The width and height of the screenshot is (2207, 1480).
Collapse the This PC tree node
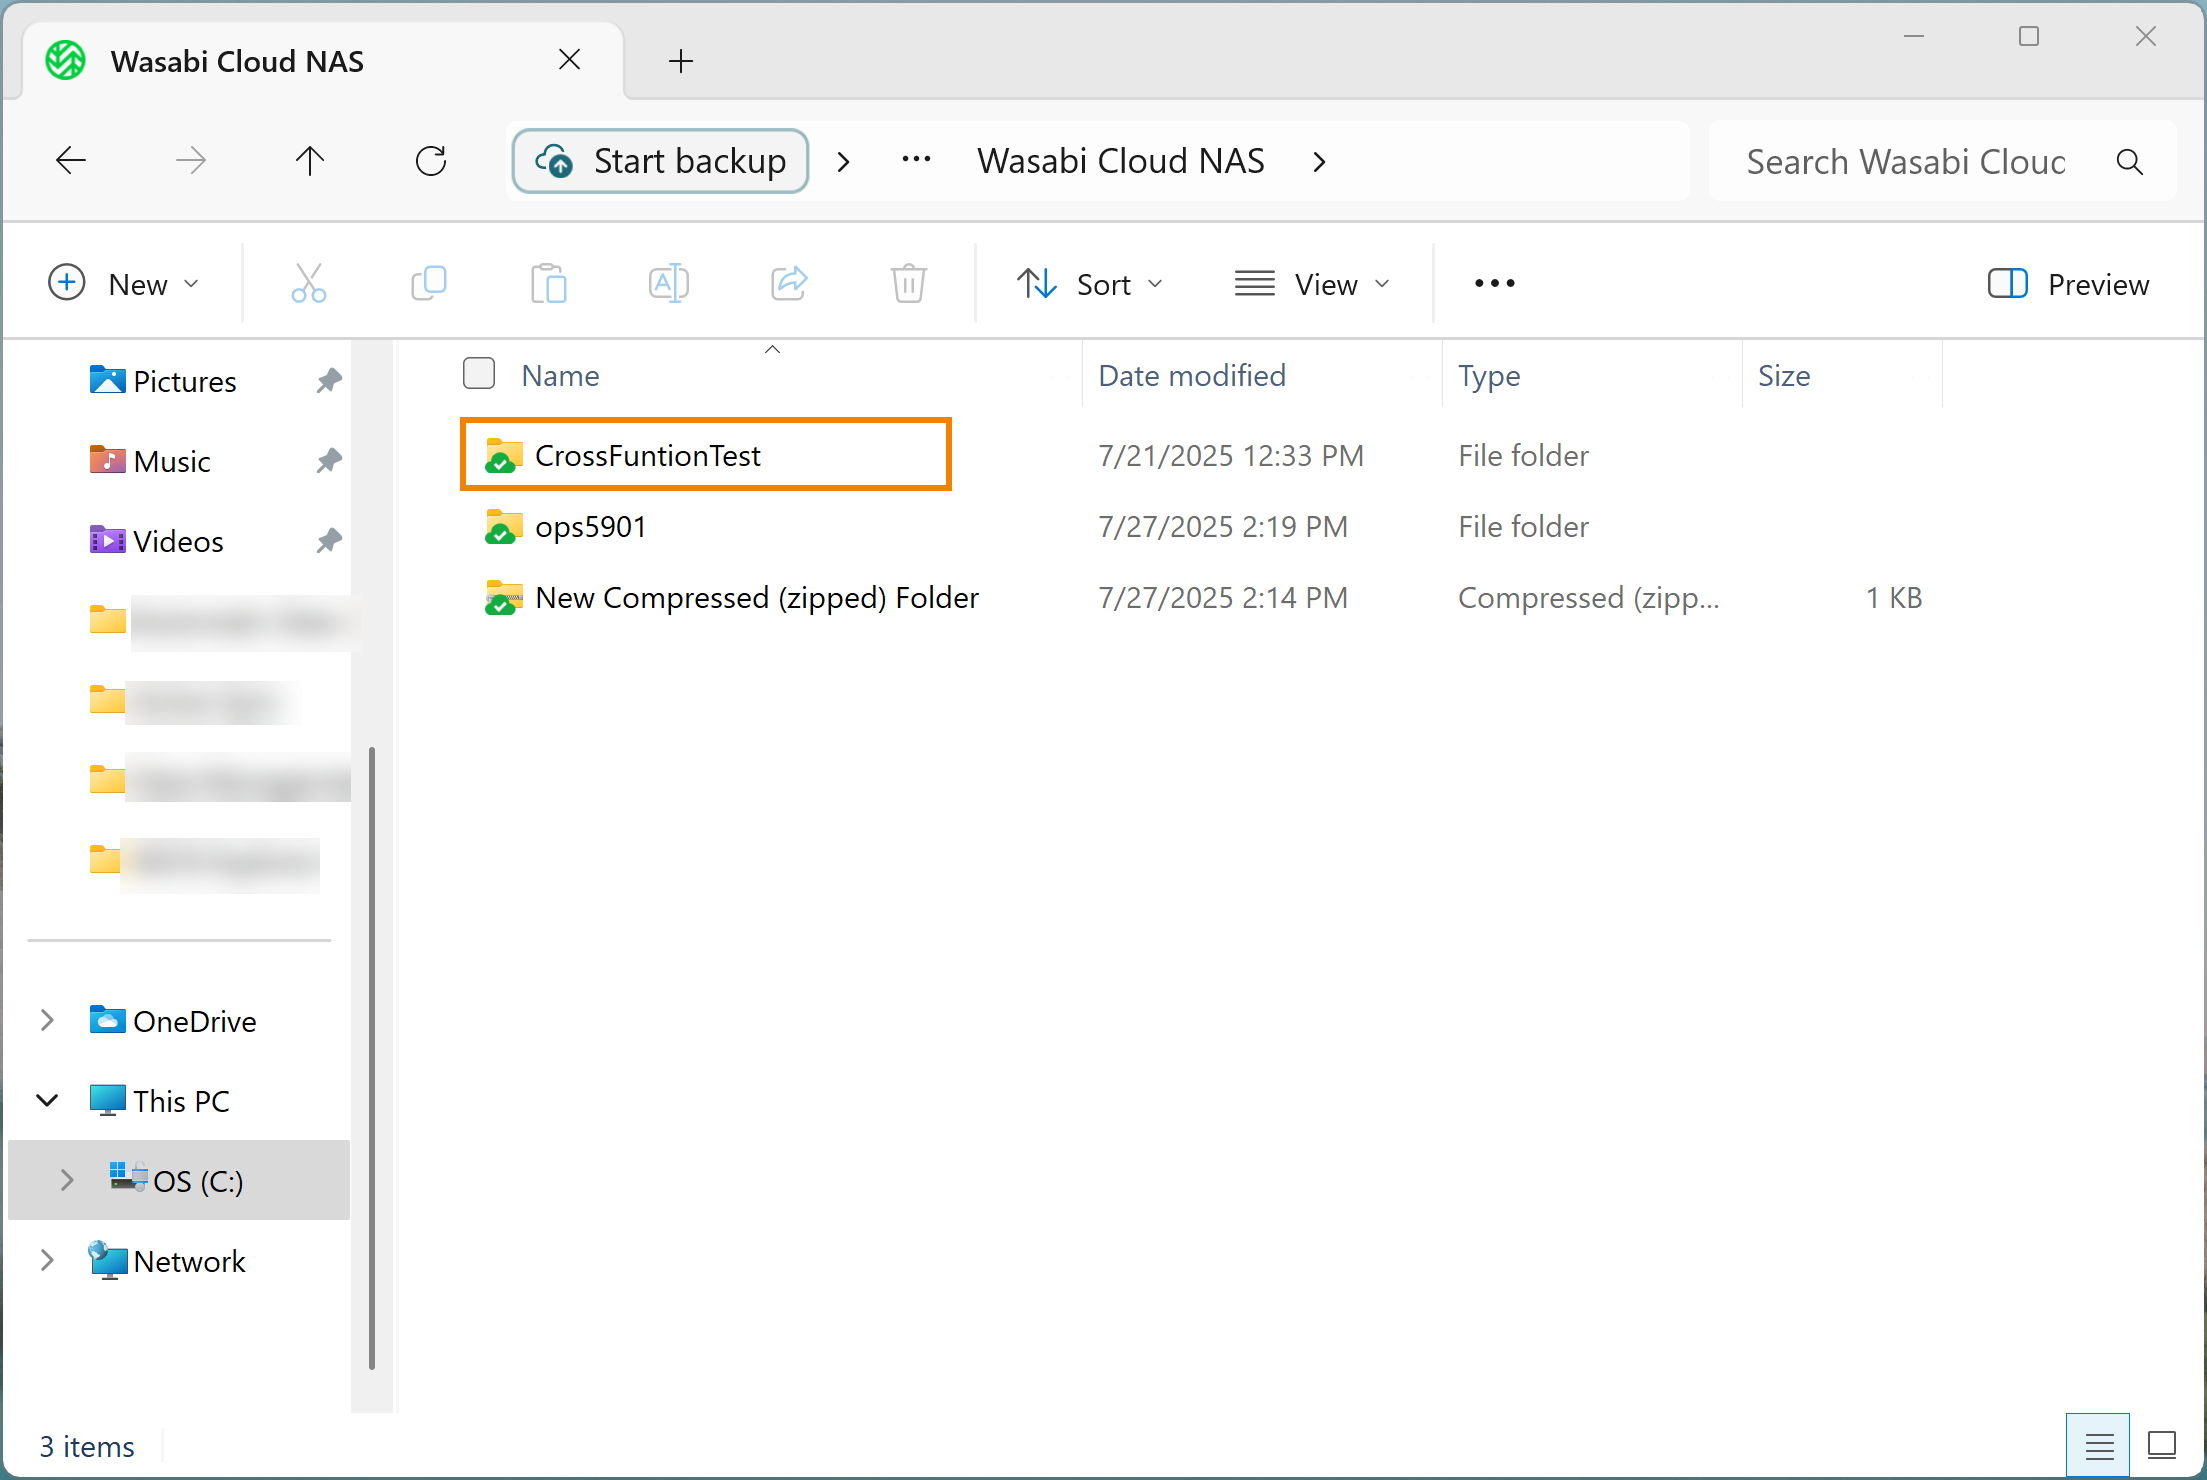(x=47, y=1100)
